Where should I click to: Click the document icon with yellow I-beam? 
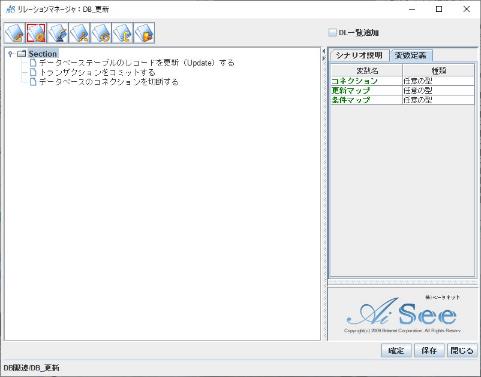pyautogui.click(x=123, y=33)
